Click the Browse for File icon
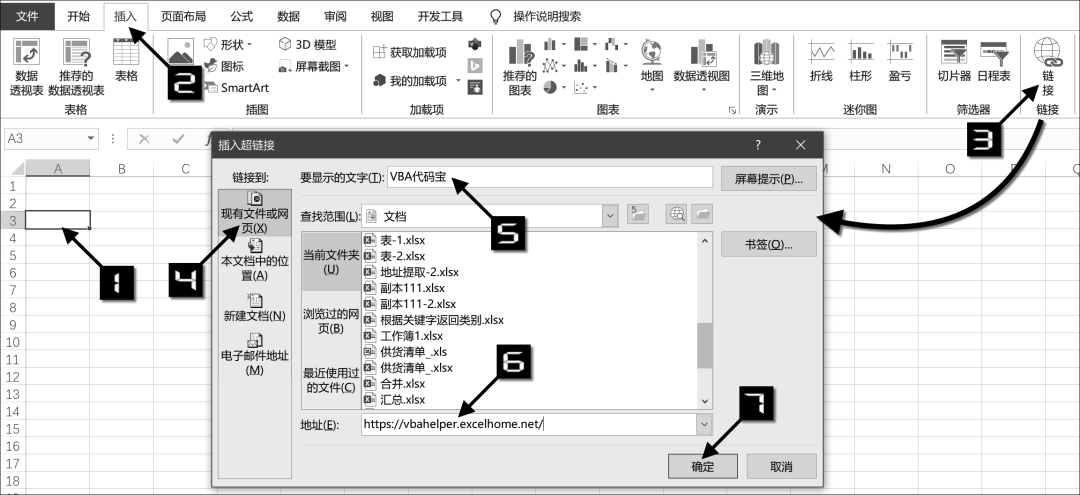Screen dimensions: 1080x495 point(702,215)
